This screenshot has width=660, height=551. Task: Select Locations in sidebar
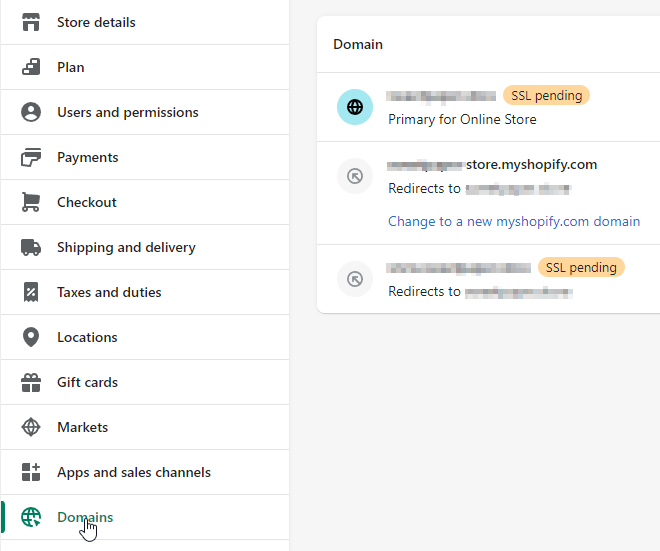pos(145,337)
